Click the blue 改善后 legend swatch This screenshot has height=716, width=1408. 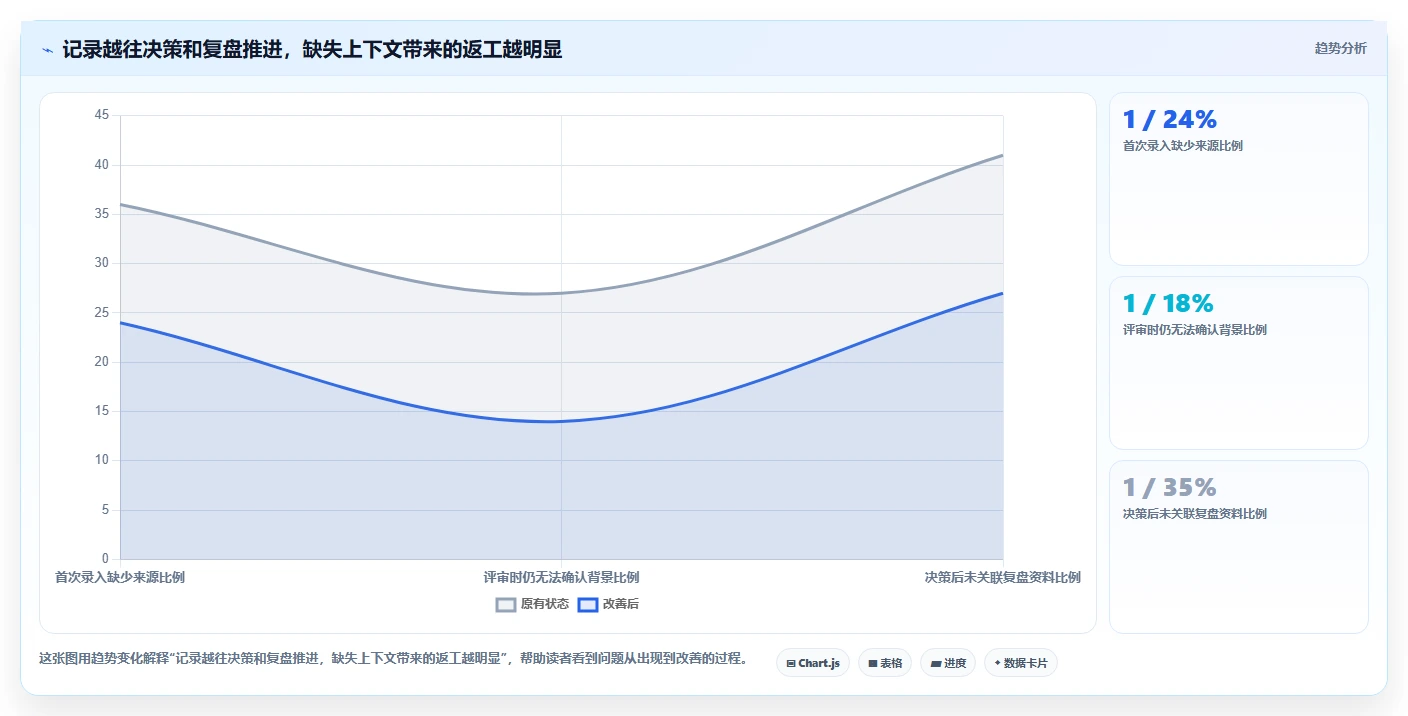[x=588, y=604]
